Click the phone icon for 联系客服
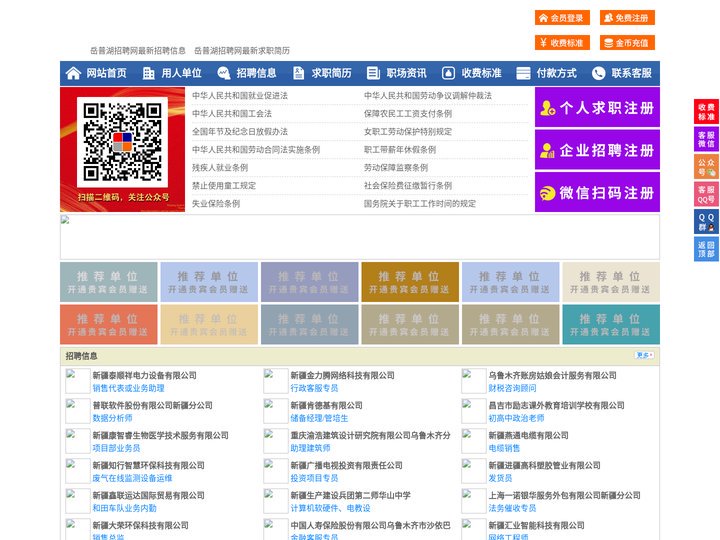Screen dimensions: 720x540 click(x=598, y=73)
